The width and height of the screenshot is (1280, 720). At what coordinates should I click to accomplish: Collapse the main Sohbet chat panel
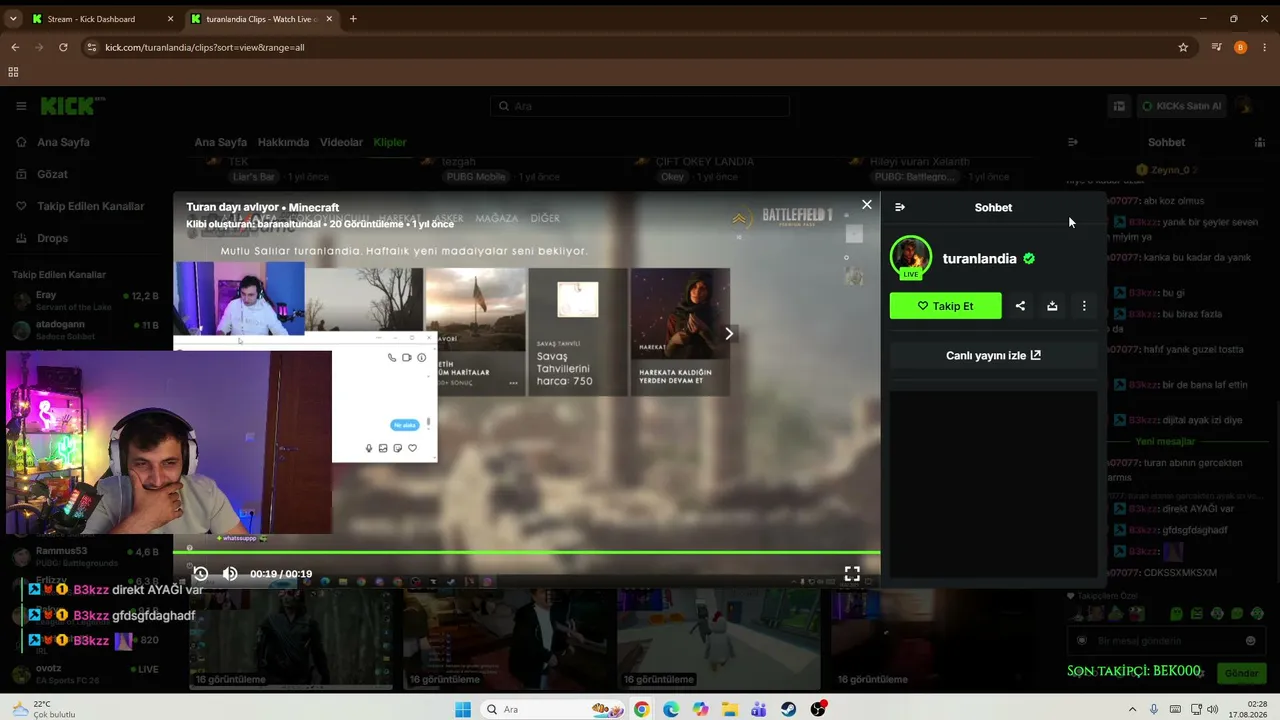(x=1073, y=142)
